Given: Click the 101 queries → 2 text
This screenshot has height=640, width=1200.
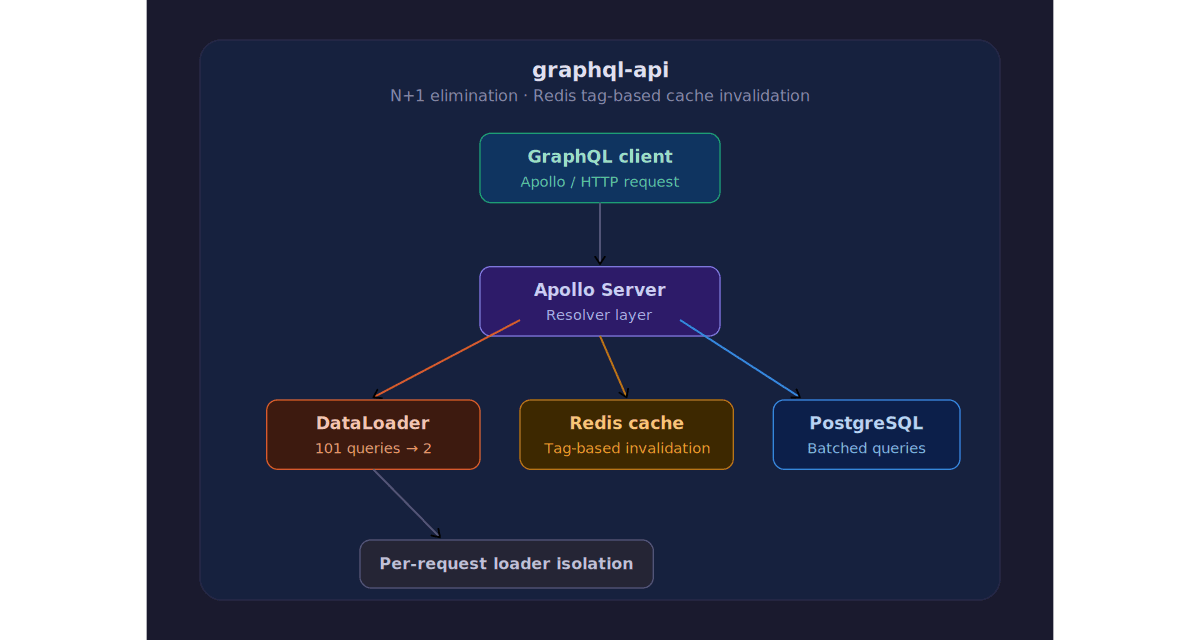Looking at the screenshot, I should [x=373, y=448].
